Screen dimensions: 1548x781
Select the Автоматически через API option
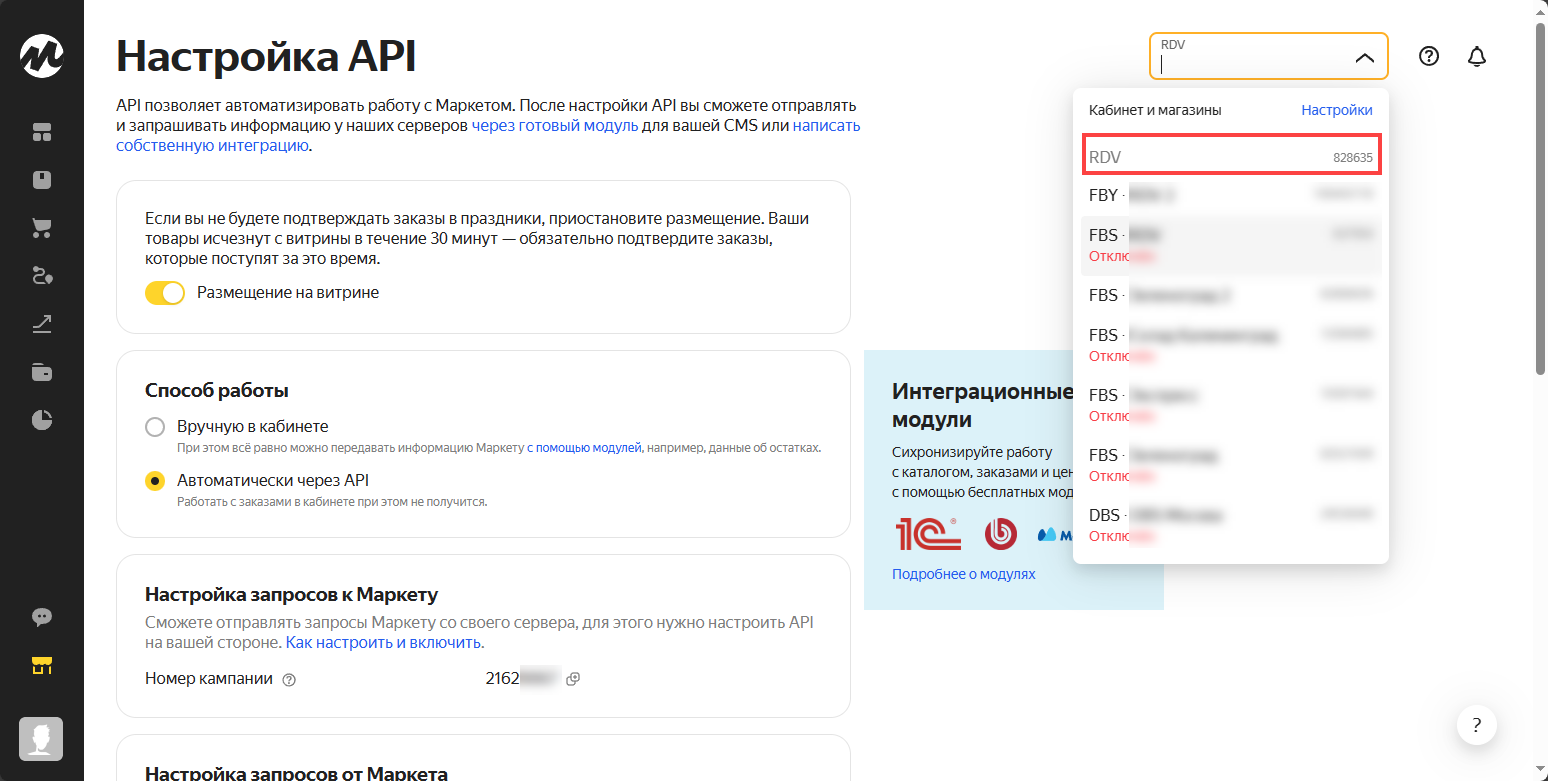155,481
